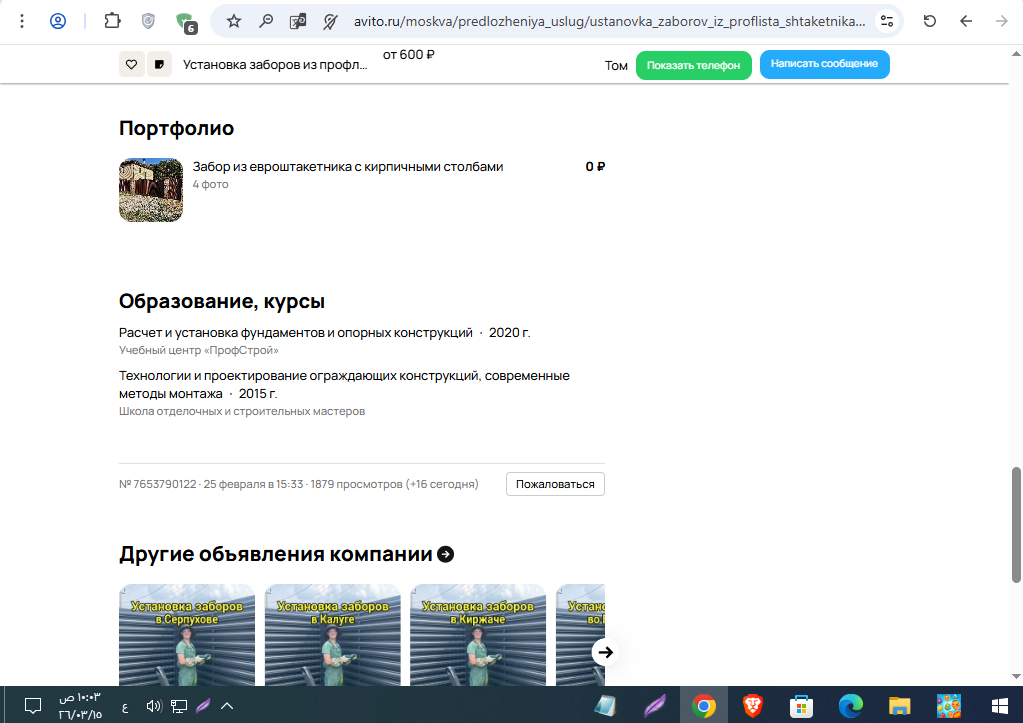Viewport: 1023px width, 723px height.
Task: Click the Образование, курсы heading
Action: pos(222,301)
